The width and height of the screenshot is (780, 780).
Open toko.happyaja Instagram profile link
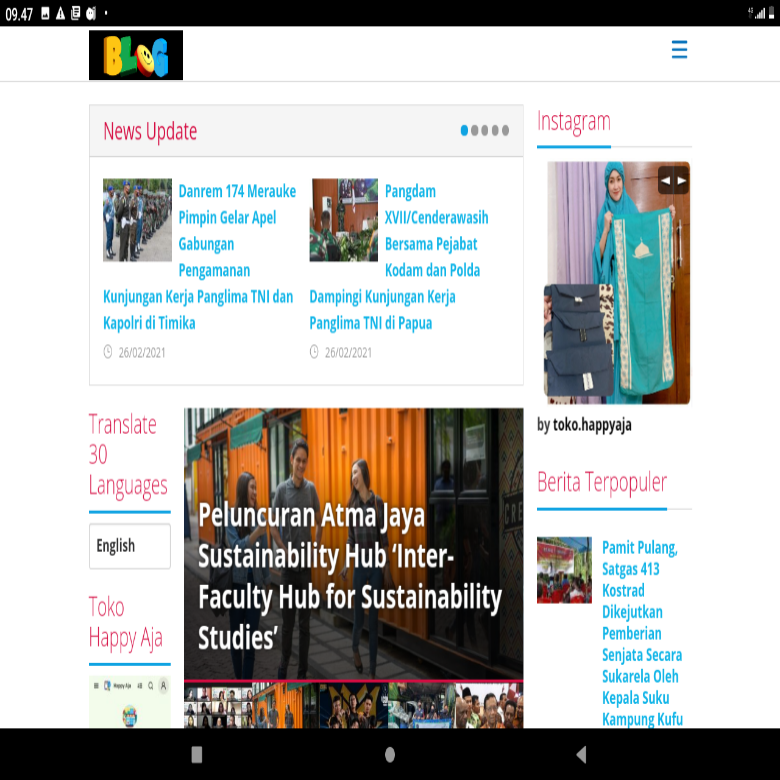click(x=592, y=425)
